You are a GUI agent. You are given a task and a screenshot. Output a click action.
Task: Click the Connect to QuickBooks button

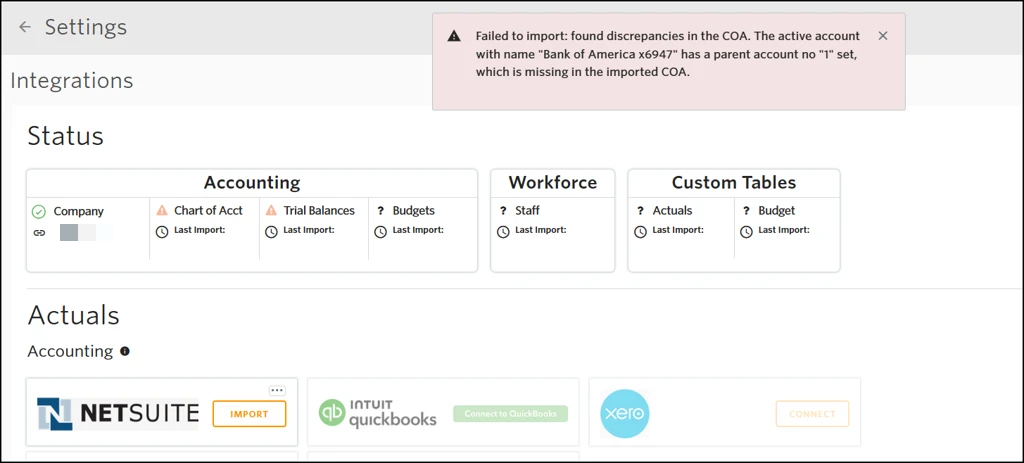[x=510, y=414]
